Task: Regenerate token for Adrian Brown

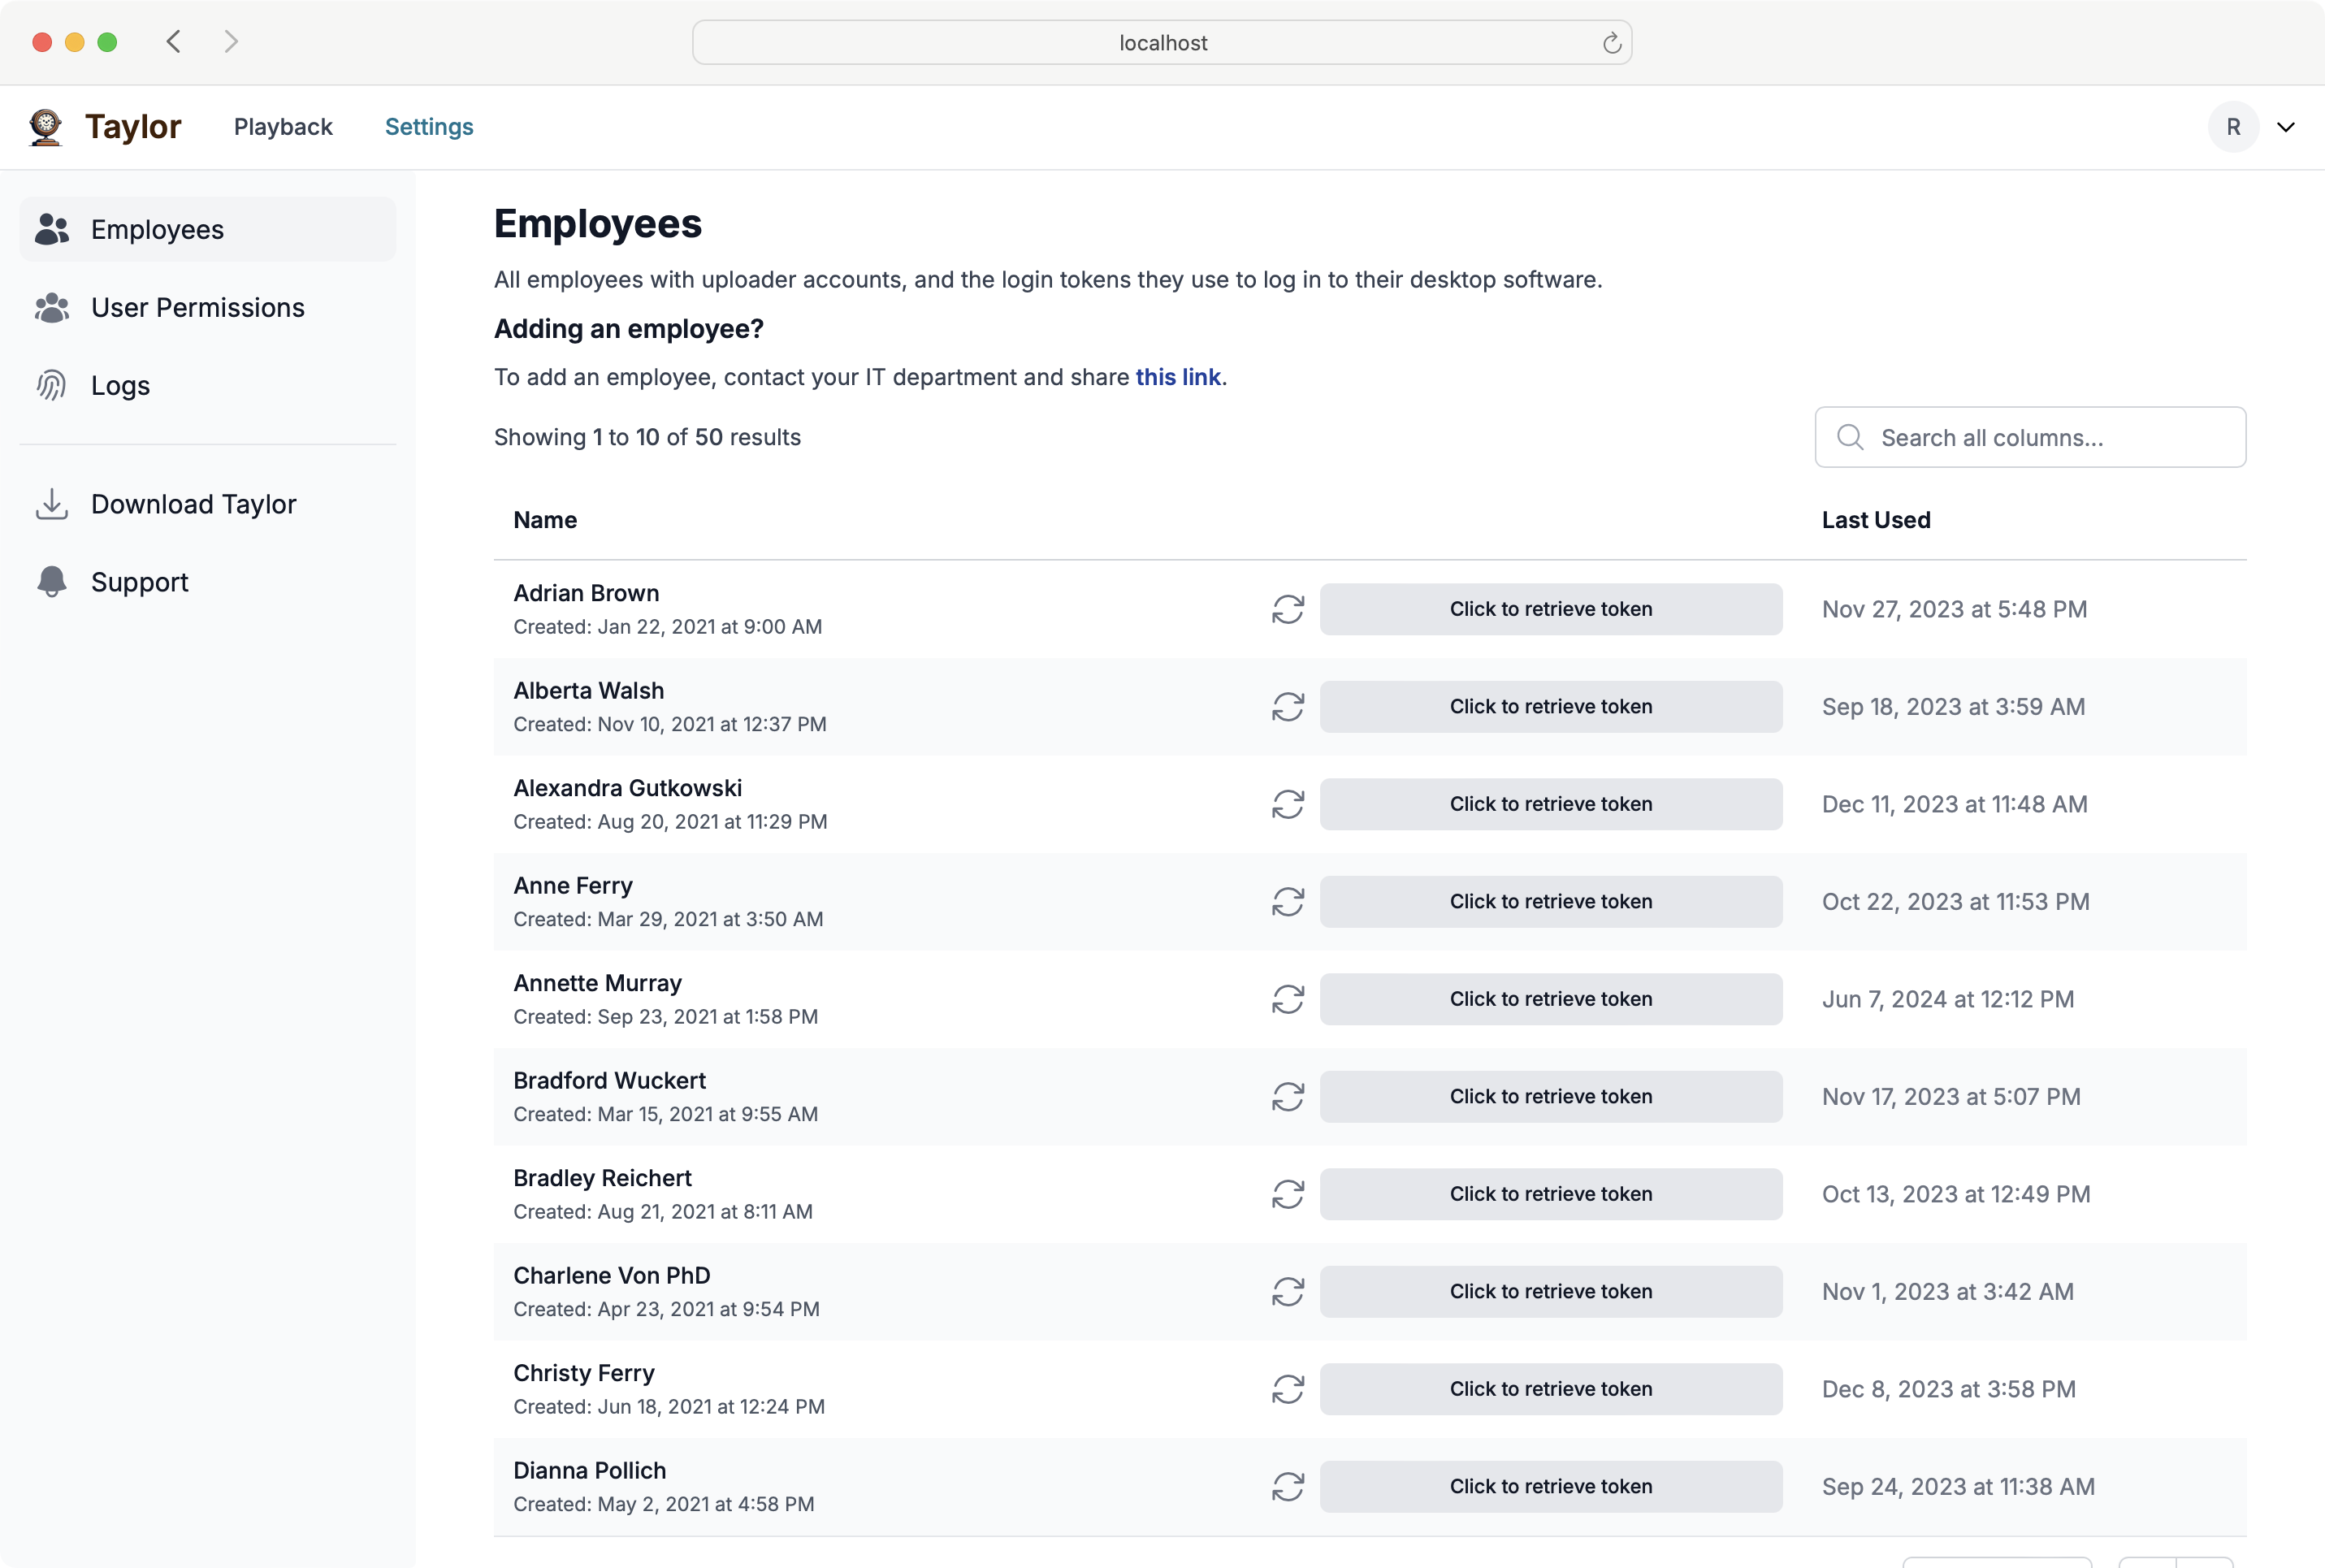Action: (1287, 609)
